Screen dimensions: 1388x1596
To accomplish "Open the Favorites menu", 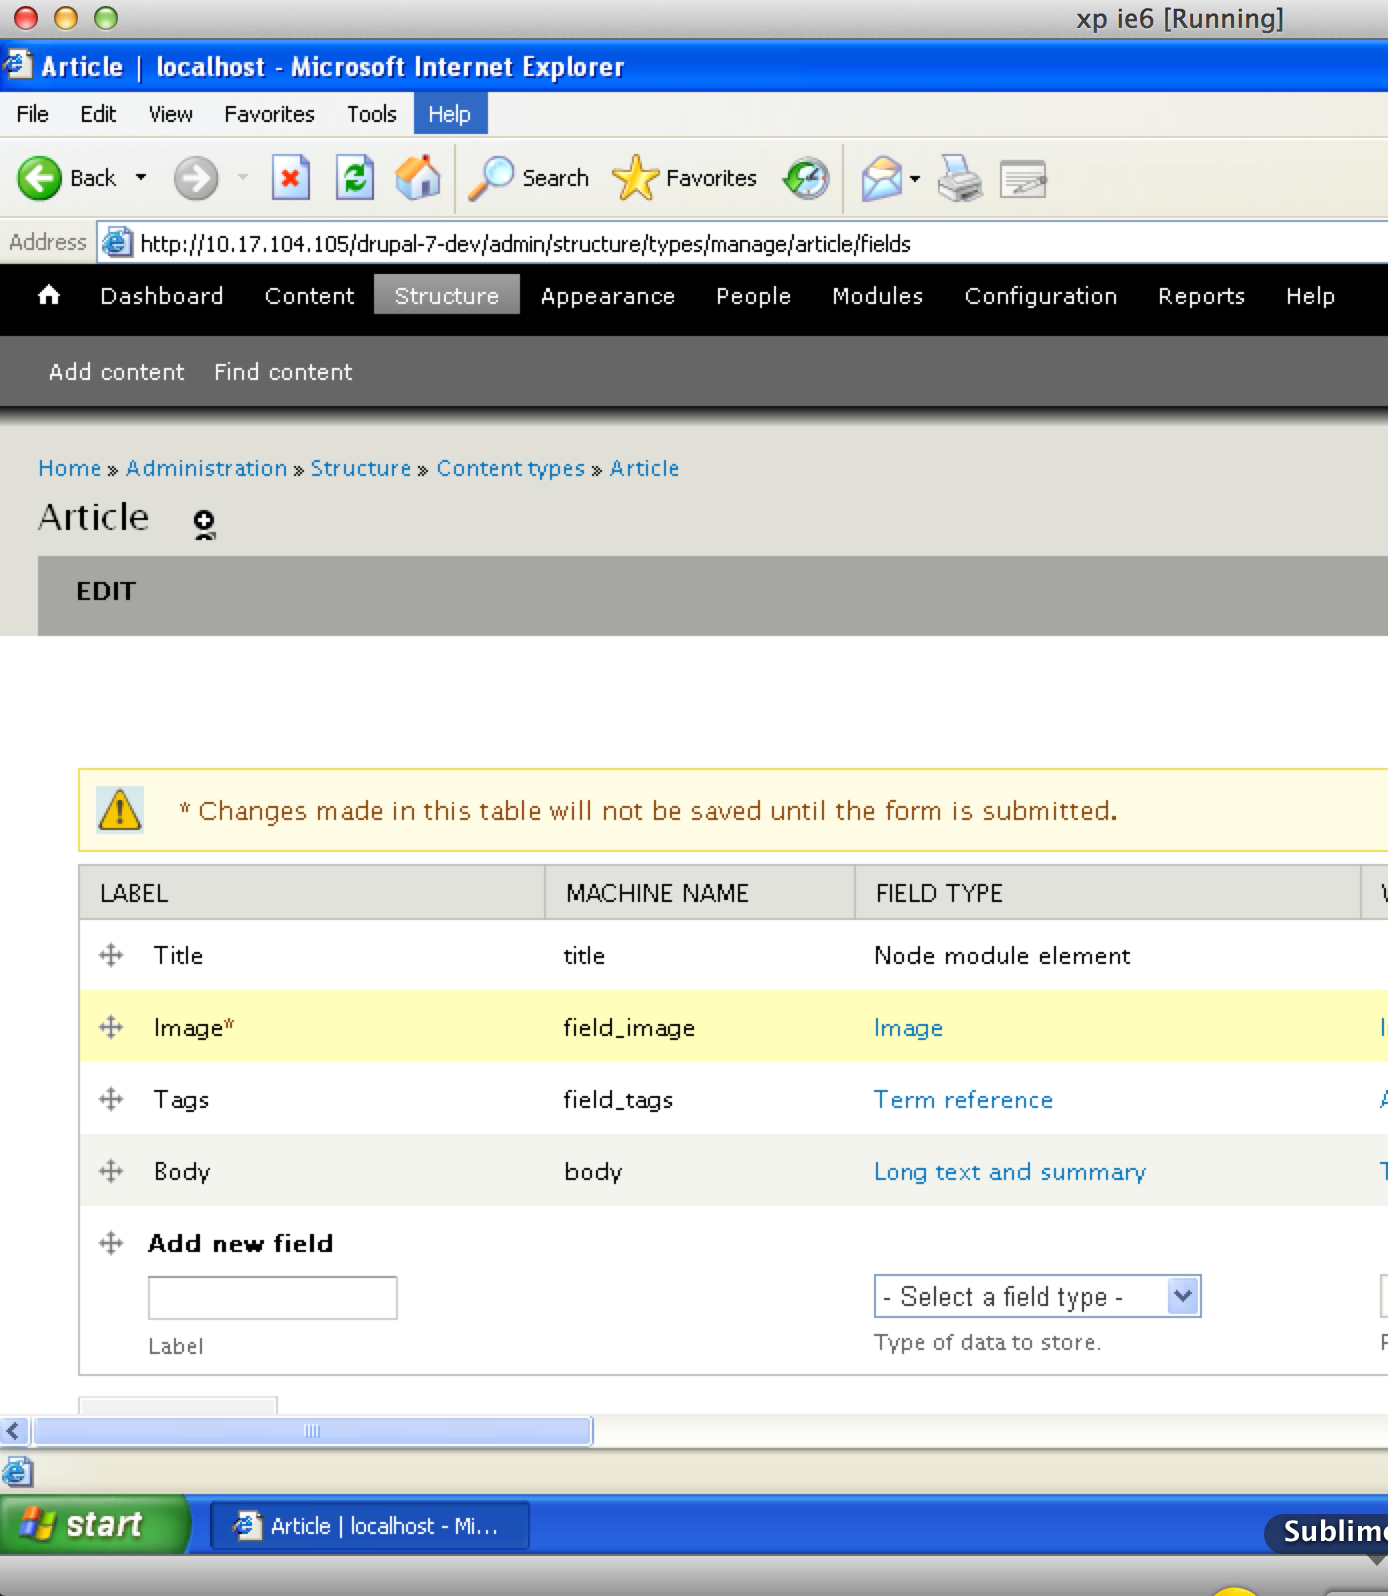I will pyautogui.click(x=269, y=114).
